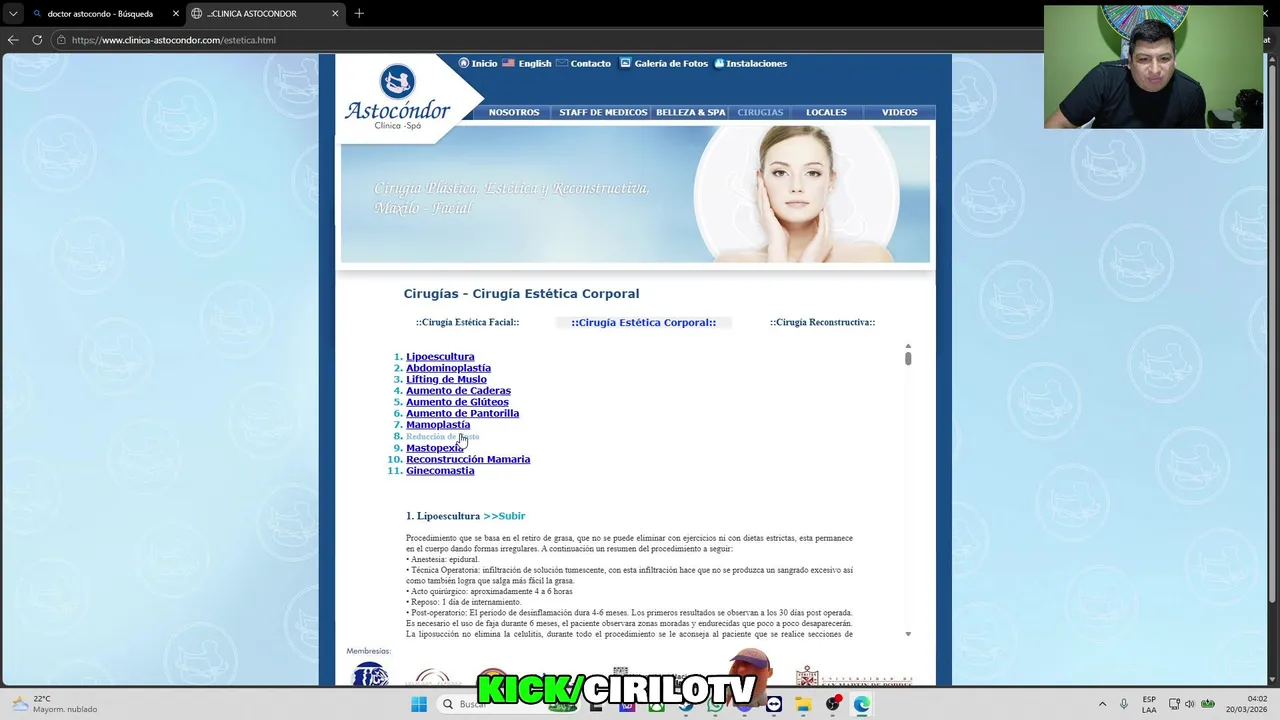Click the Galería de Fotos picture icon
Screen dimensions: 1280x720
tap(625, 63)
